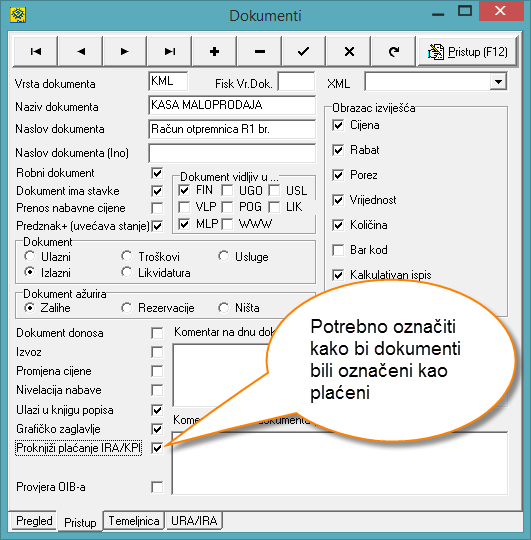This screenshot has width=531, height=540.
Task: Switch to the Temeljnica tab
Action: pyautogui.click(x=134, y=521)
